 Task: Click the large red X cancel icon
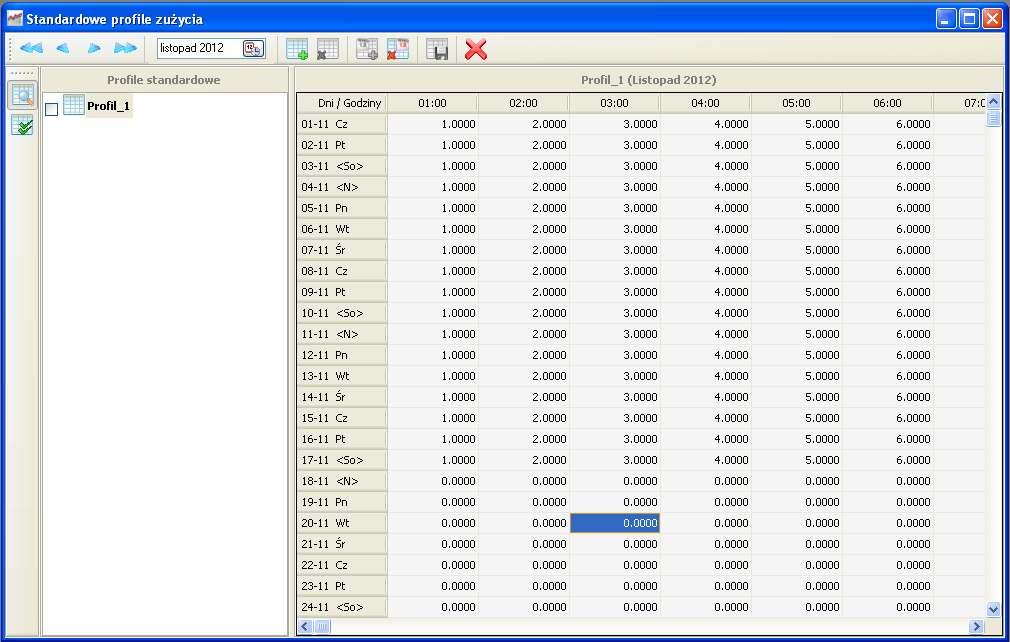point(476,49)
